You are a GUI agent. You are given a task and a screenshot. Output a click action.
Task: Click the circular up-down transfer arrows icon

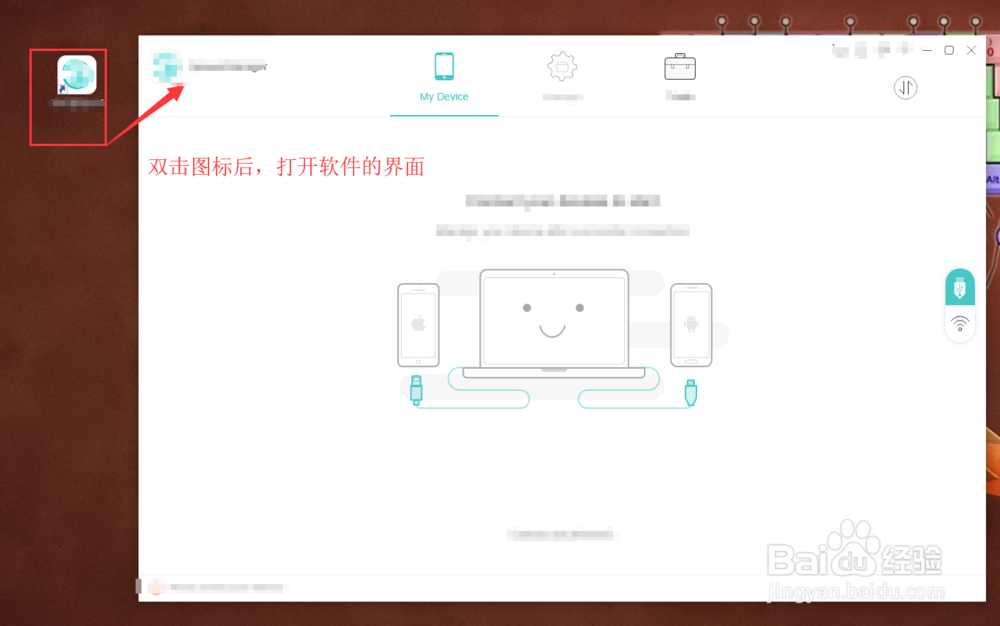coord(905,88)
